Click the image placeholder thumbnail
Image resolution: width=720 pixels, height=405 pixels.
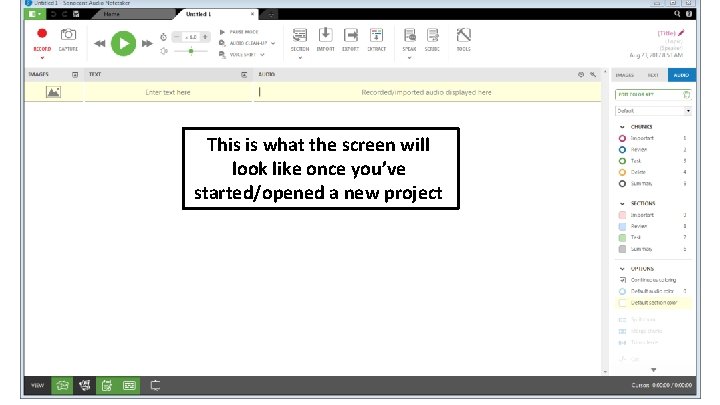(53, 92)
